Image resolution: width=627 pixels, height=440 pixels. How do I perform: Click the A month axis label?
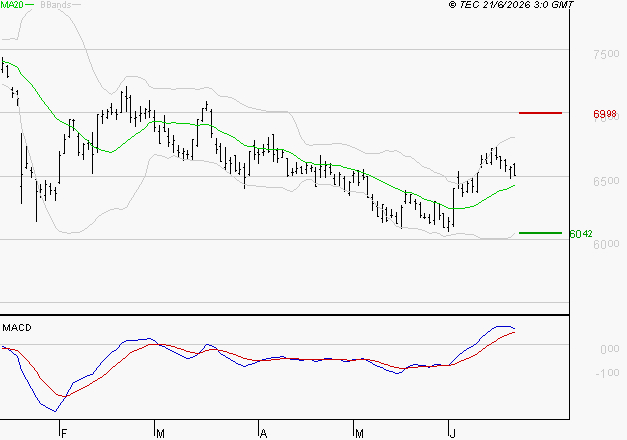coord(263,434)
